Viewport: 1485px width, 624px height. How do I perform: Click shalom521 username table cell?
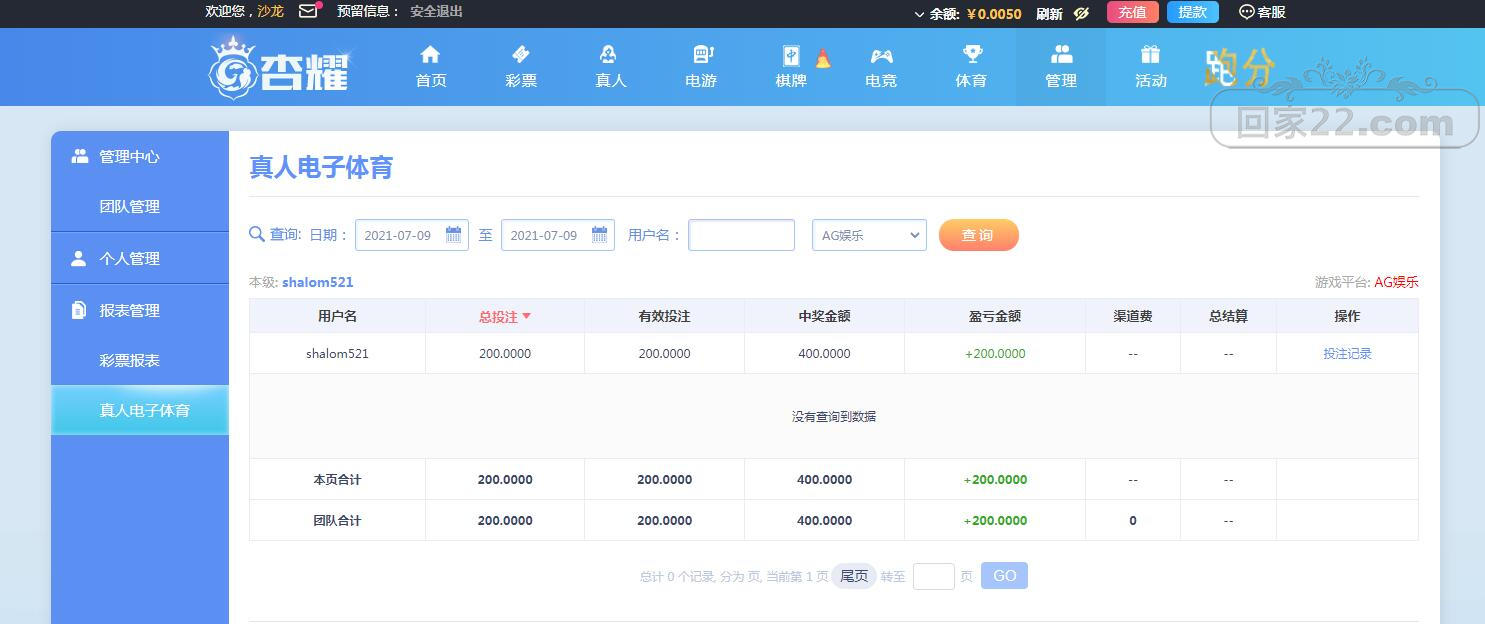[x=337, y=353]
